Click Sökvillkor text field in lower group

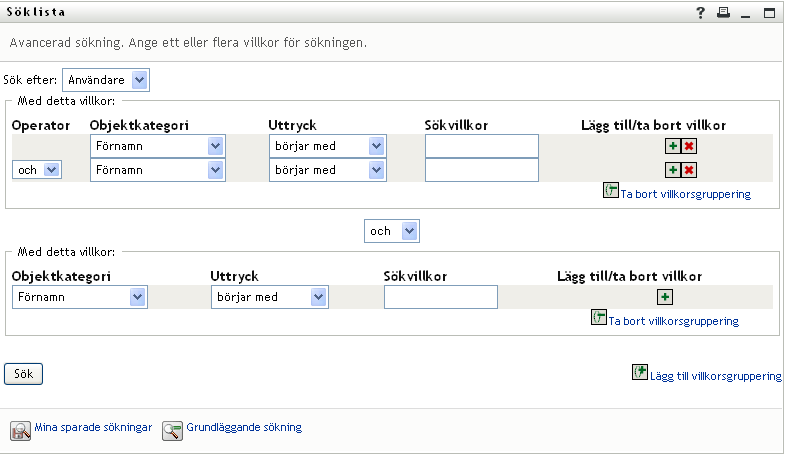[x=440, y=297]
